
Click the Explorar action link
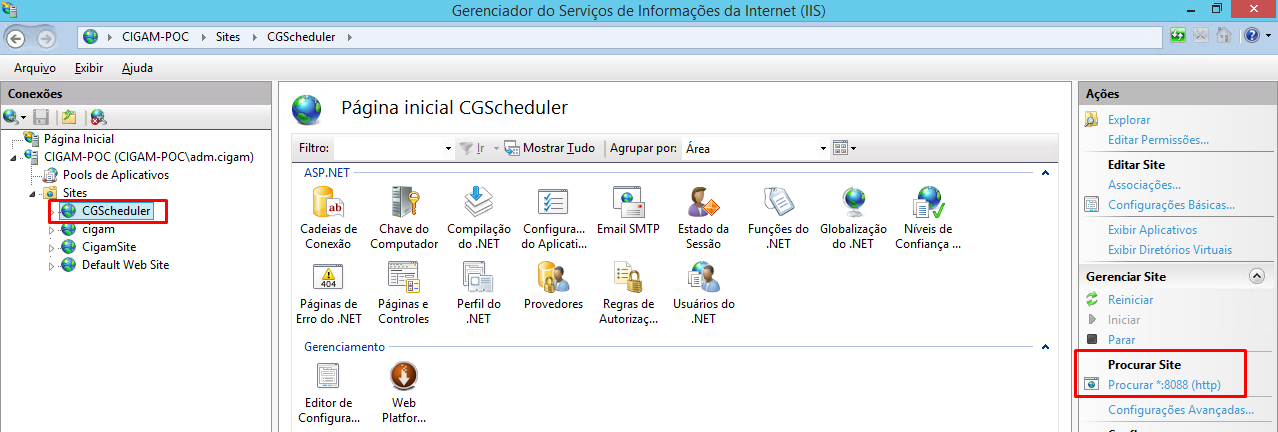[1129, 120]
